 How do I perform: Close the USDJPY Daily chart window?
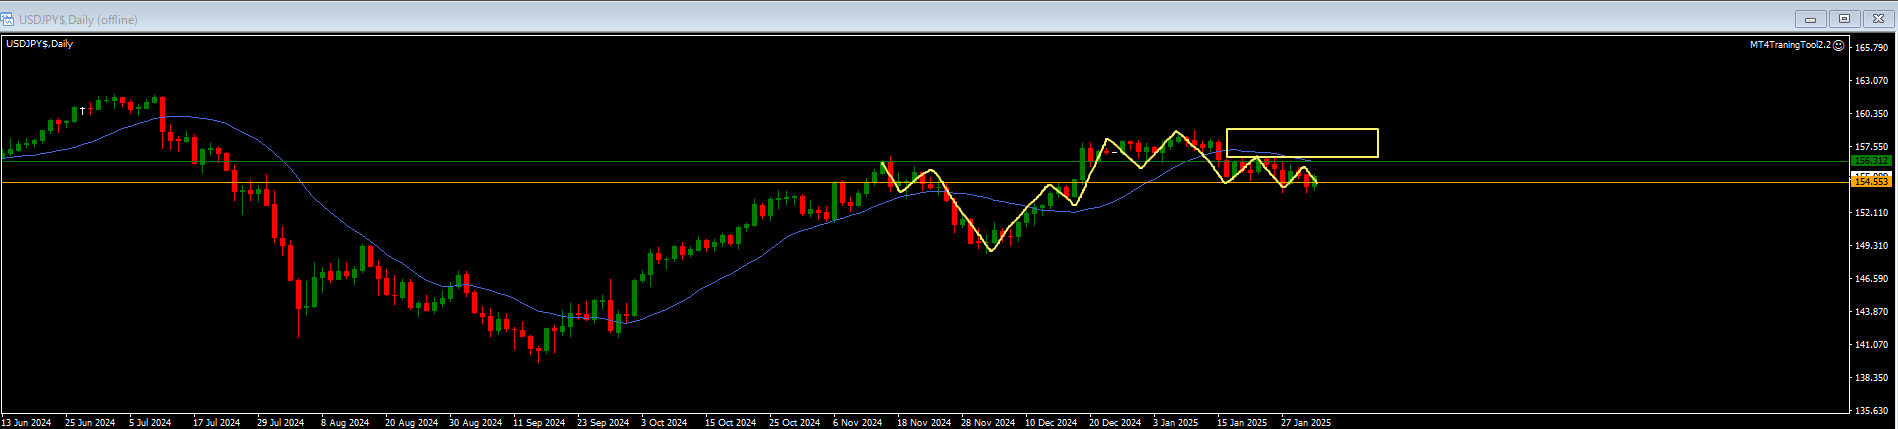[x=1877, y=19]
